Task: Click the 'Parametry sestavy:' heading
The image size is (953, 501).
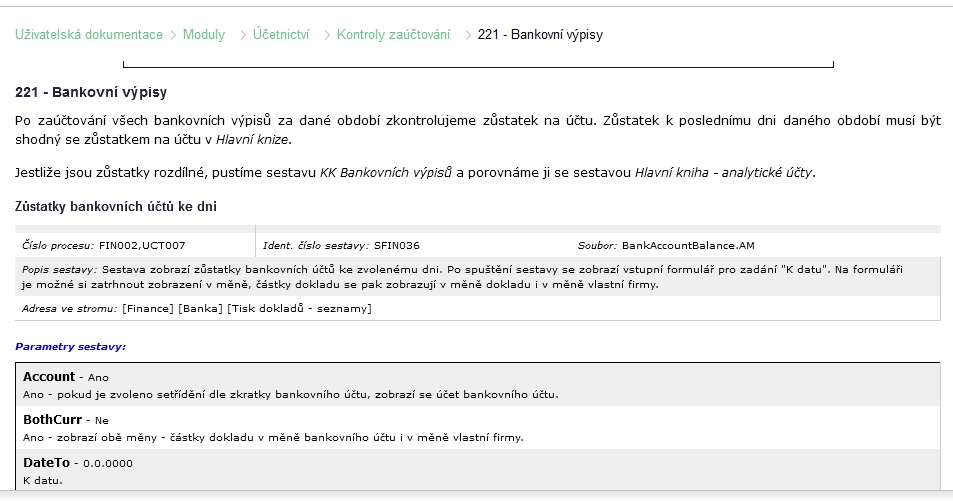Action: [71, 347]
